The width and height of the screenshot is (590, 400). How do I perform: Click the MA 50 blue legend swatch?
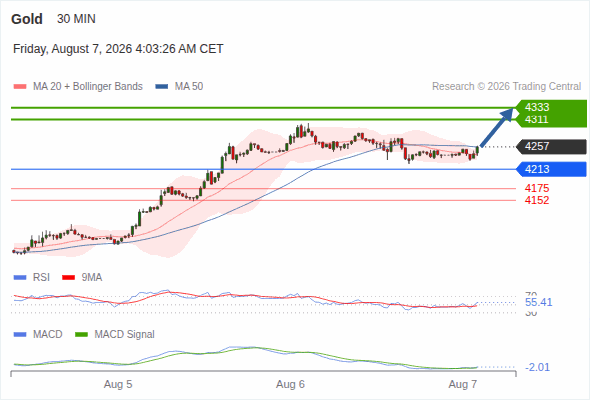[x=162, y=87]
